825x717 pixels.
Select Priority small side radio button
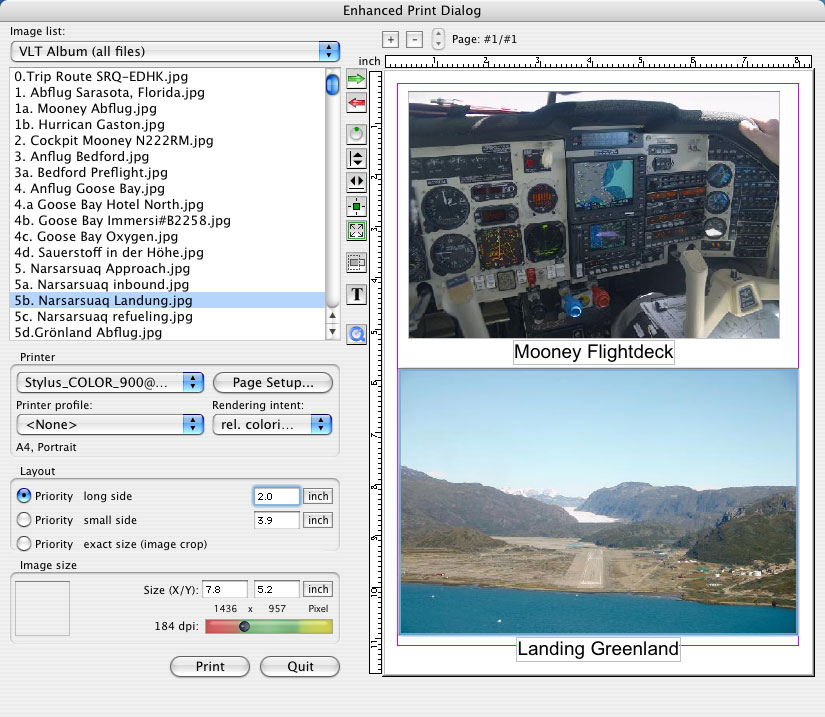[x=25, y=520]
